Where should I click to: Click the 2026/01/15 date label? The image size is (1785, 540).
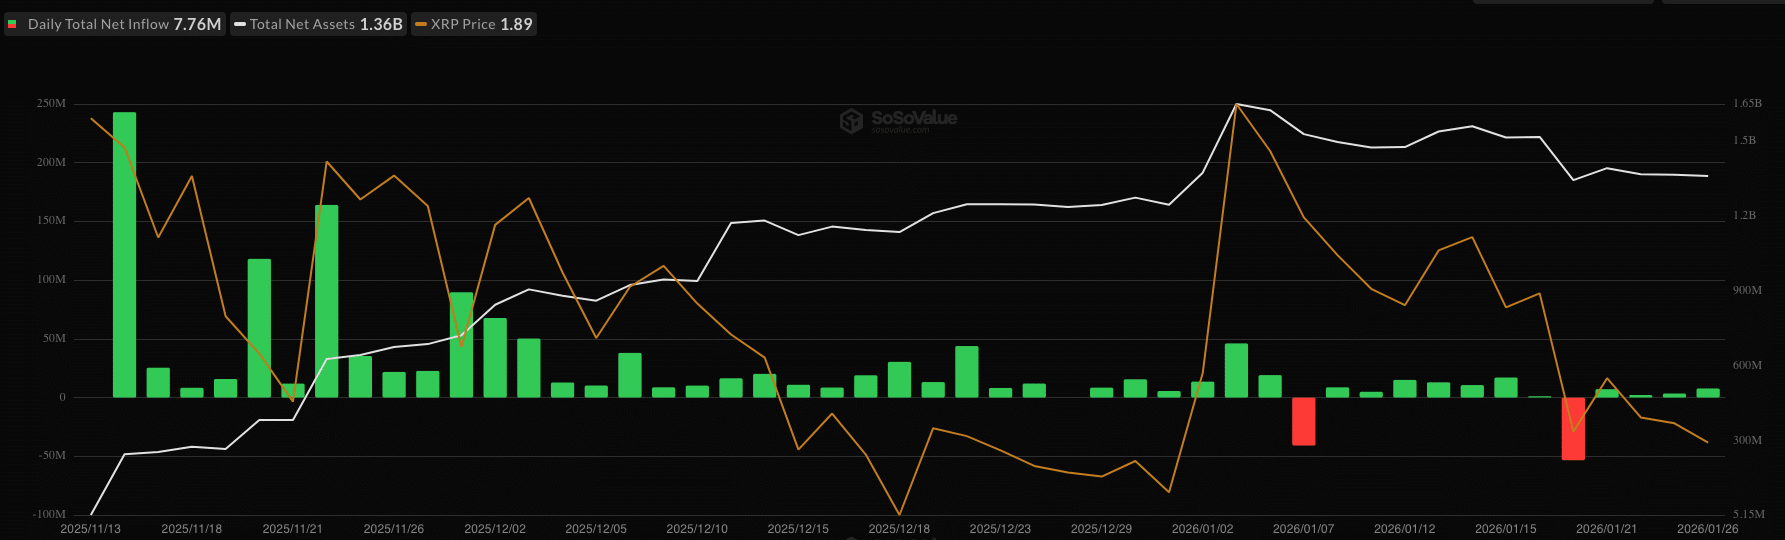1506,529
